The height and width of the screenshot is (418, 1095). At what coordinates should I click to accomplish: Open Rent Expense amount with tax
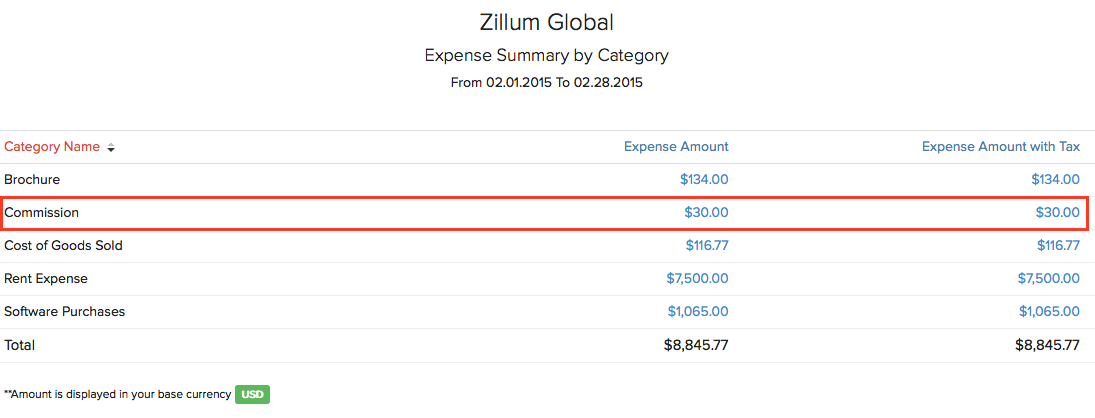point(1049,279)
